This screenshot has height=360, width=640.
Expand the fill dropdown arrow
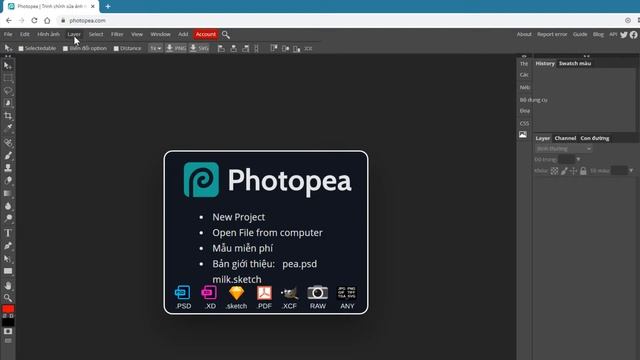coord(631,171)
